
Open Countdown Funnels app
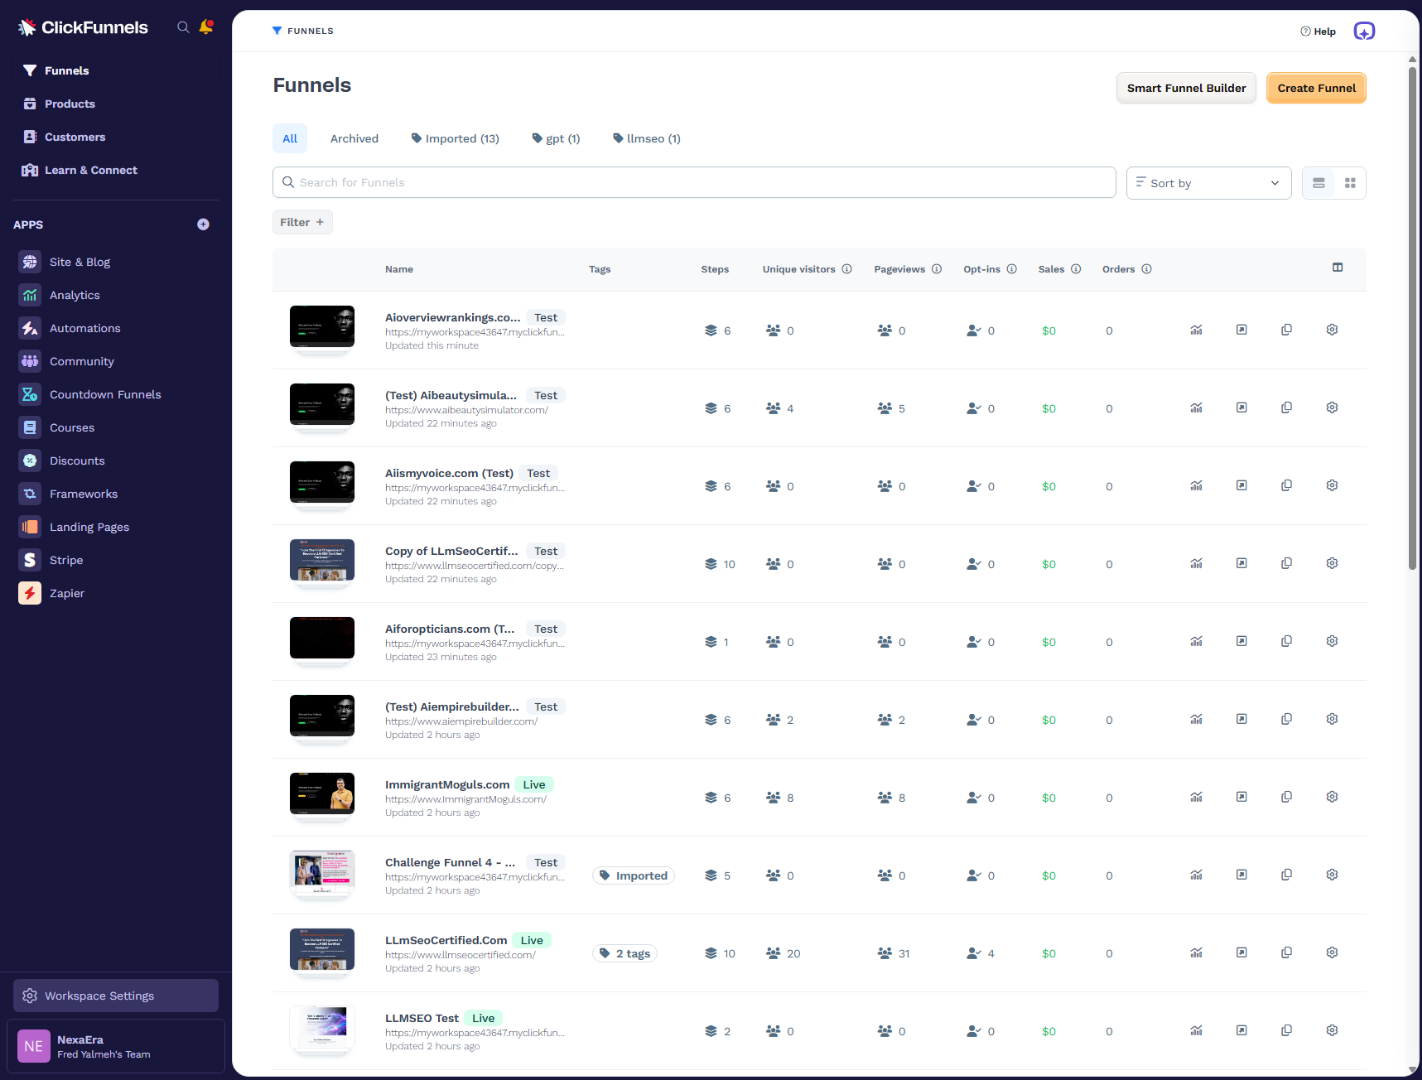105,393
